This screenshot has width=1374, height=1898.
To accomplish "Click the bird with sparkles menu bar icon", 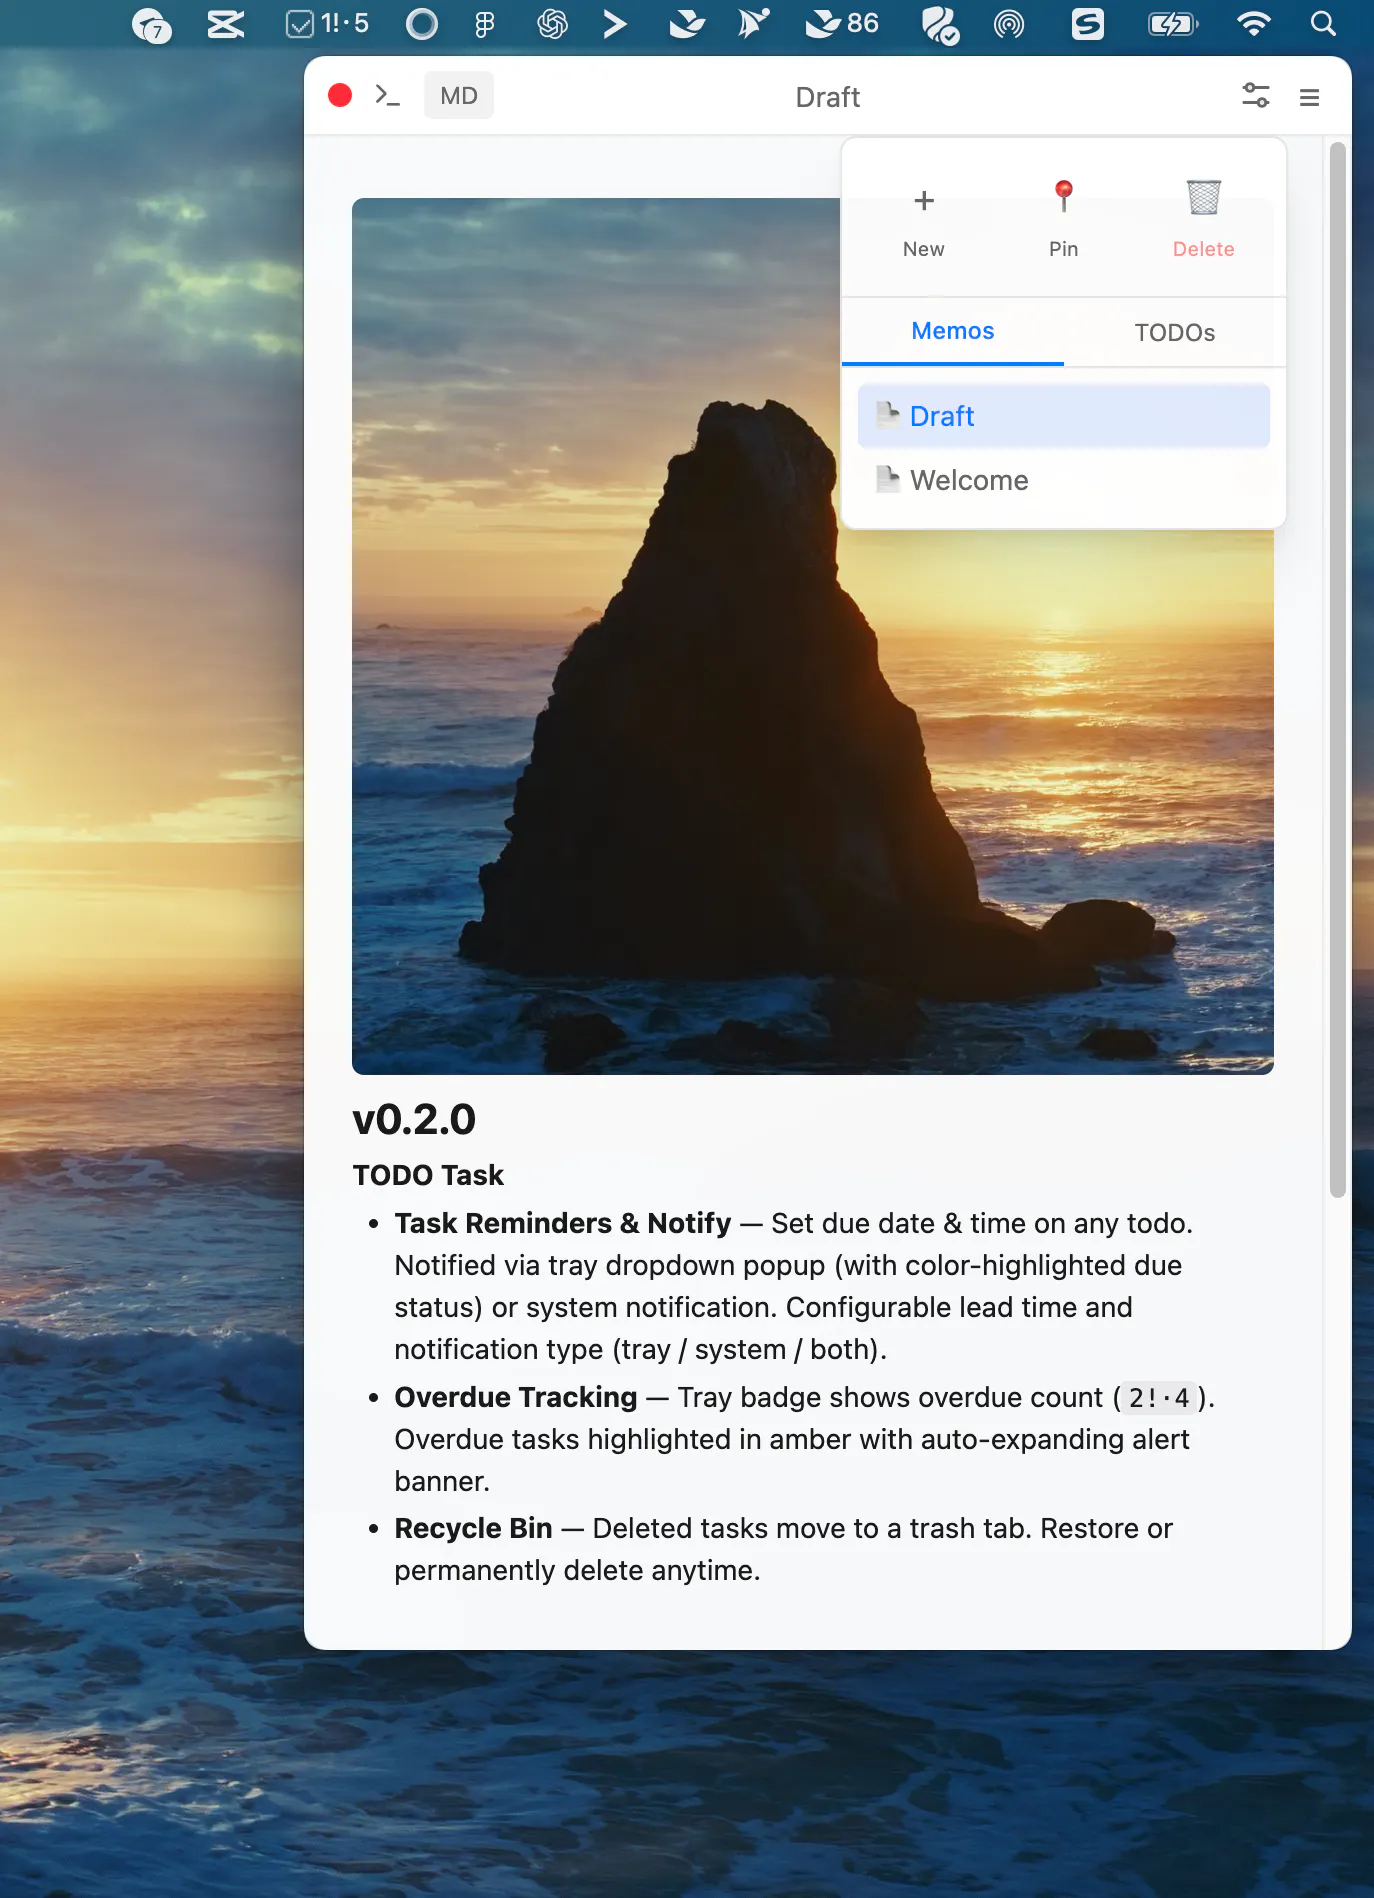I will [x=754, y=23].
